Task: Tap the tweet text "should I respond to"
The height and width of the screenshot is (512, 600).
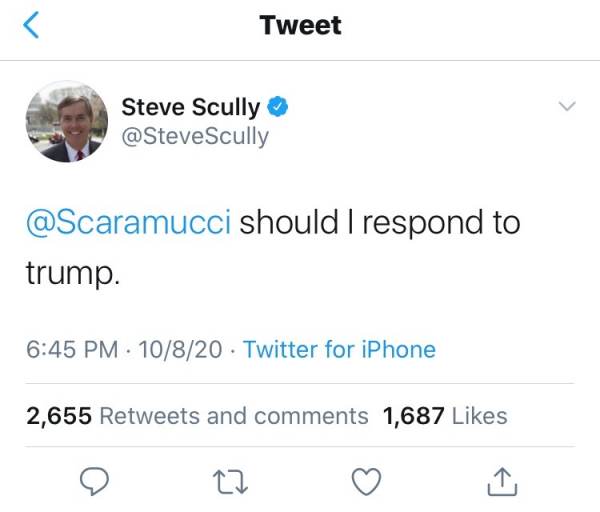Action: pyautogui.click(x=380, y=222)
